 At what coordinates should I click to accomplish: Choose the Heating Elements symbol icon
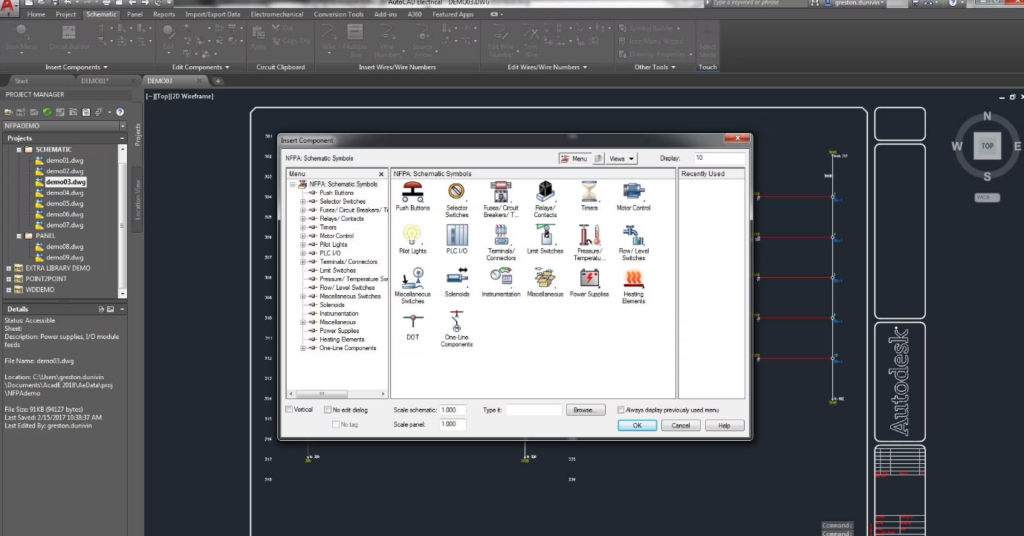(633, 279)
